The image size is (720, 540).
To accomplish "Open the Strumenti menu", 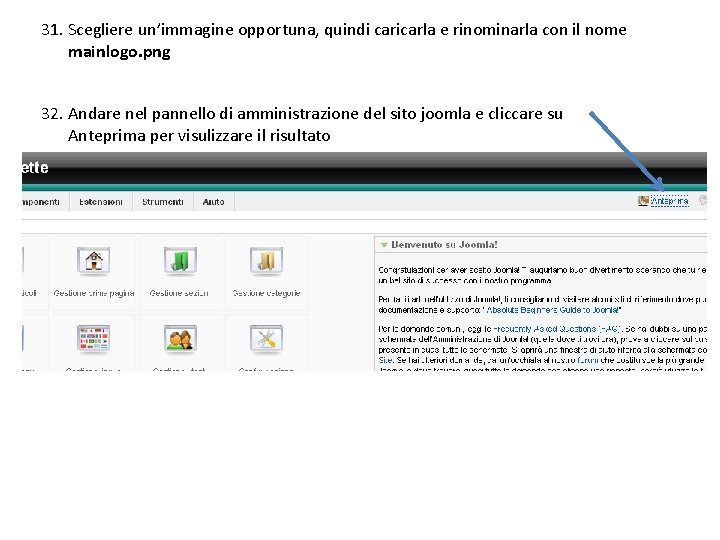I will coord(163,202).
